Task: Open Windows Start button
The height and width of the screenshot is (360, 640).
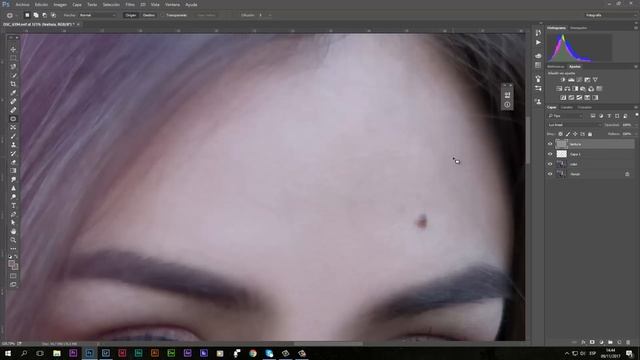Action: [8, 353]
